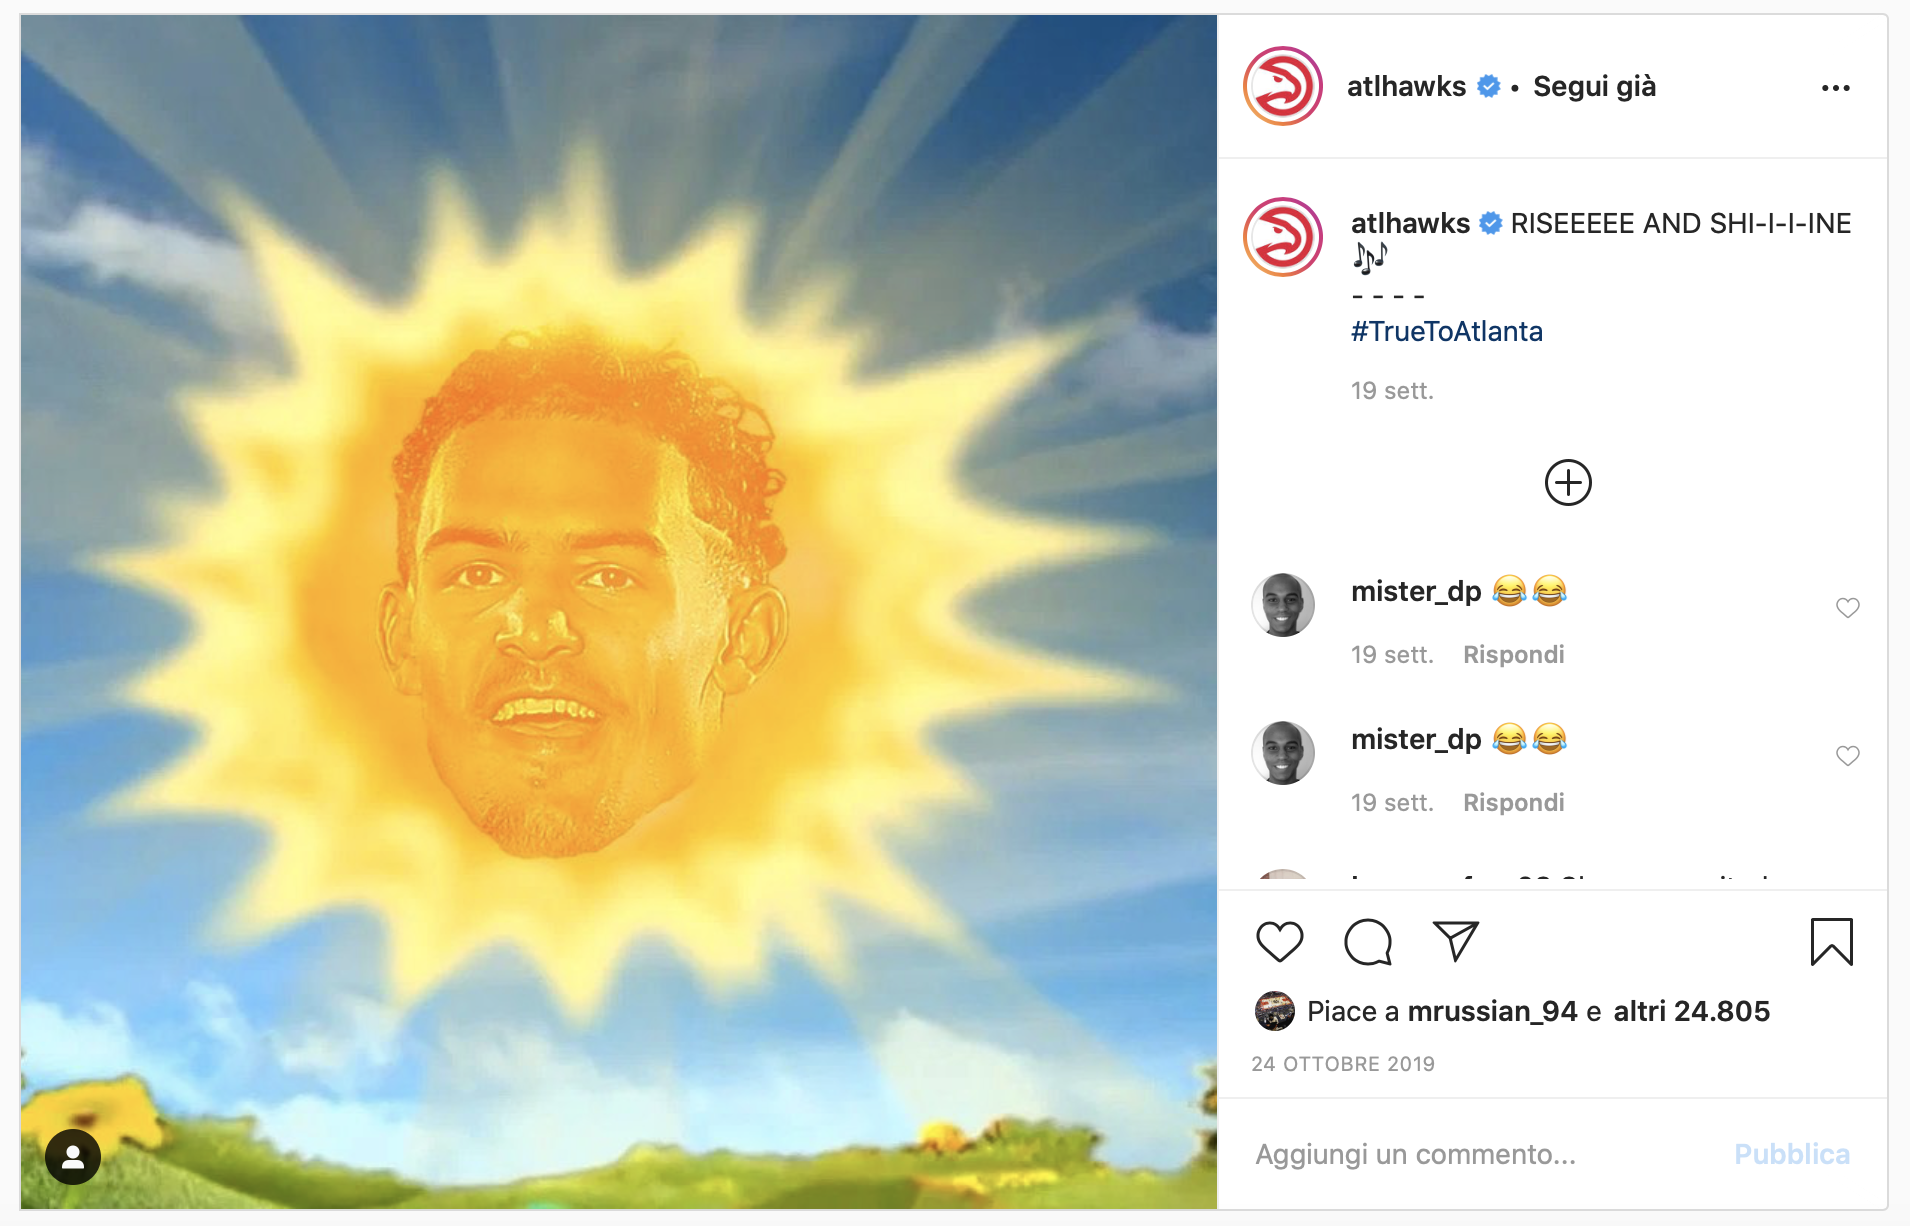The image size is (1910, 1226).
Task: Reply to first mister_dp comment
Action: tap(1513, 655)
